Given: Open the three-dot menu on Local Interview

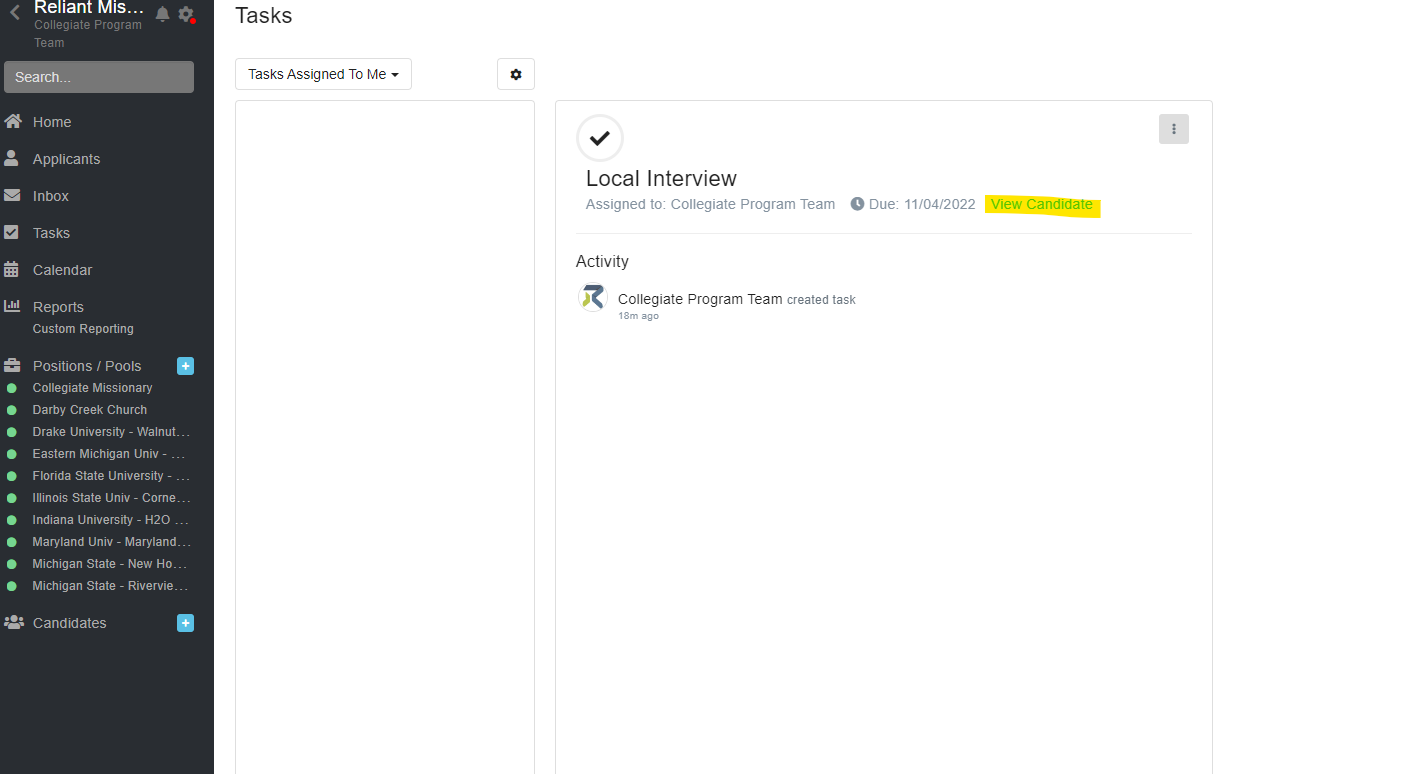Looking at the screenshot, I should pyautogui.click(x=1173, y=129).
